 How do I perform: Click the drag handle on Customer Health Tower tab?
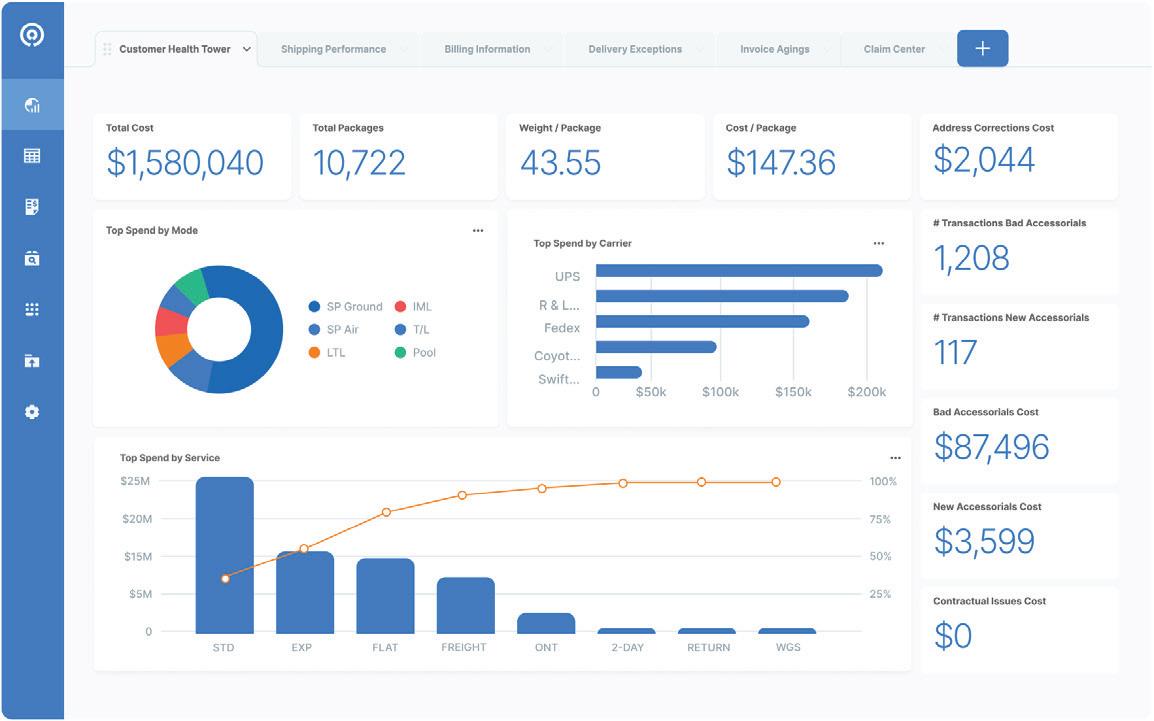pyautogui.click(x=107, y=49)
